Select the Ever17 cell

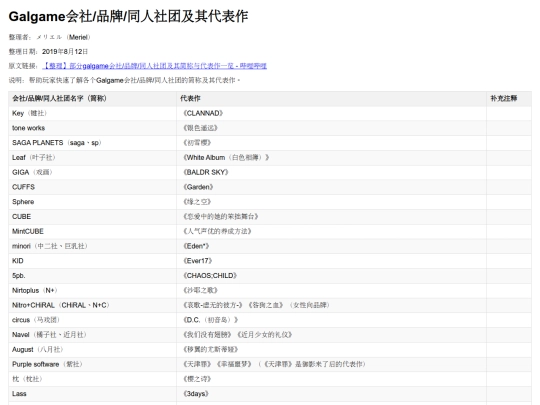coord(331,261)
